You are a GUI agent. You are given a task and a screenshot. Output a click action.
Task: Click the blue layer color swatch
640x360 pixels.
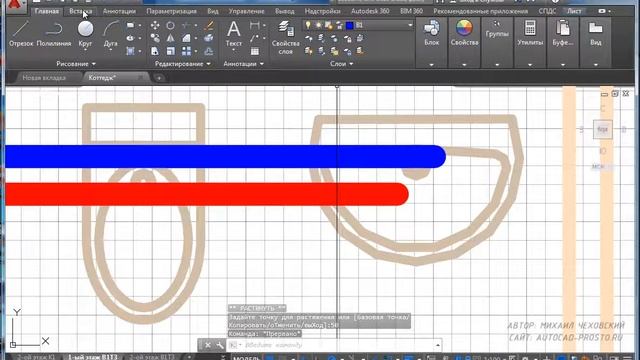(x=349, y=25)
